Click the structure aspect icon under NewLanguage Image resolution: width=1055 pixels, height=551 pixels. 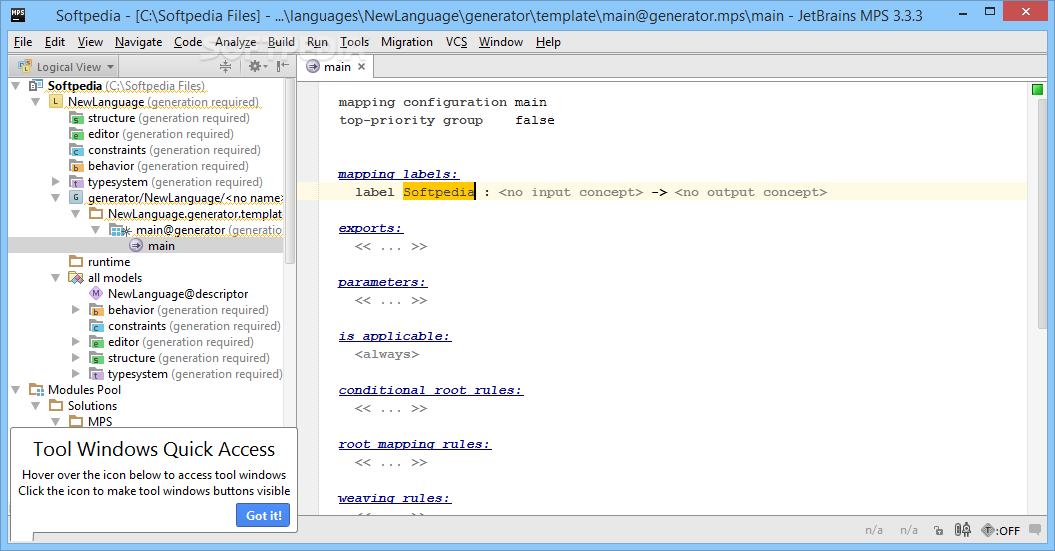click(77, 118)
